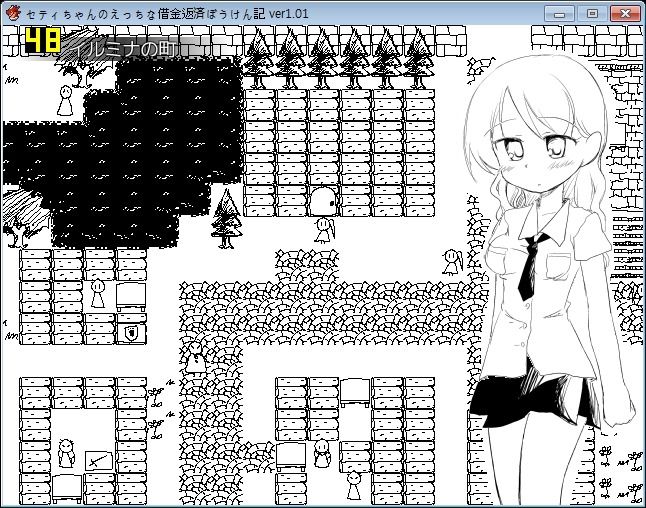Click the yellow 48 counter
The image size is (646, 508).
click(x=43, y=40)
